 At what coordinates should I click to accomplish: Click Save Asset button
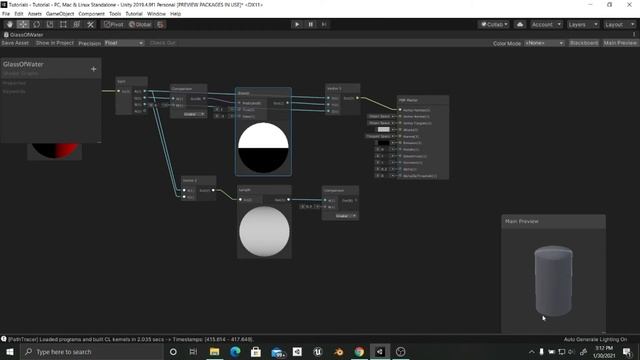point(15,43)
